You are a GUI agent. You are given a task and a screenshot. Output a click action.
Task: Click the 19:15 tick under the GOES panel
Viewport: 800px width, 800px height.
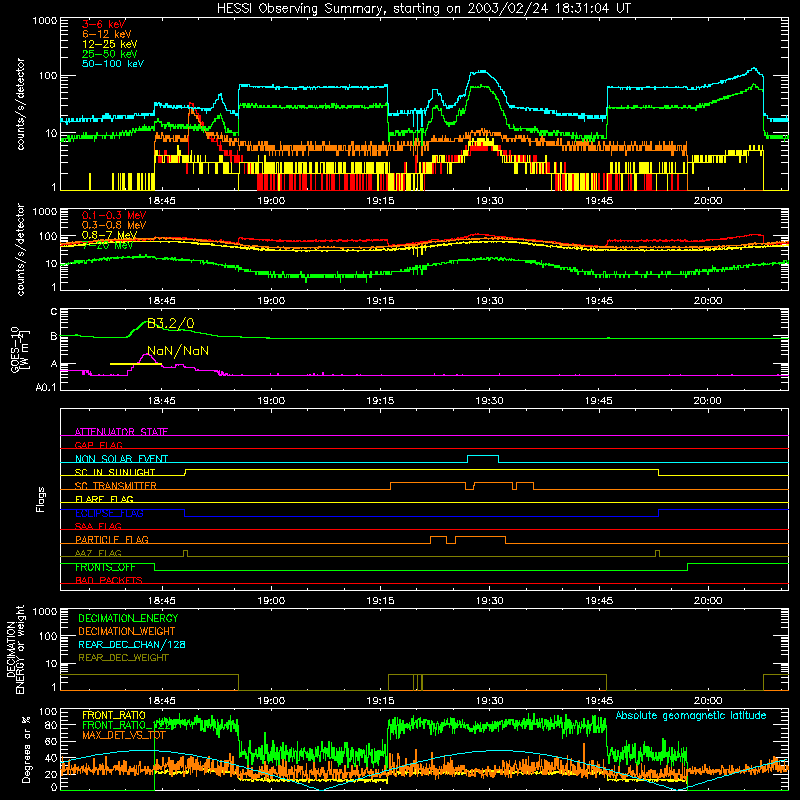380,401
